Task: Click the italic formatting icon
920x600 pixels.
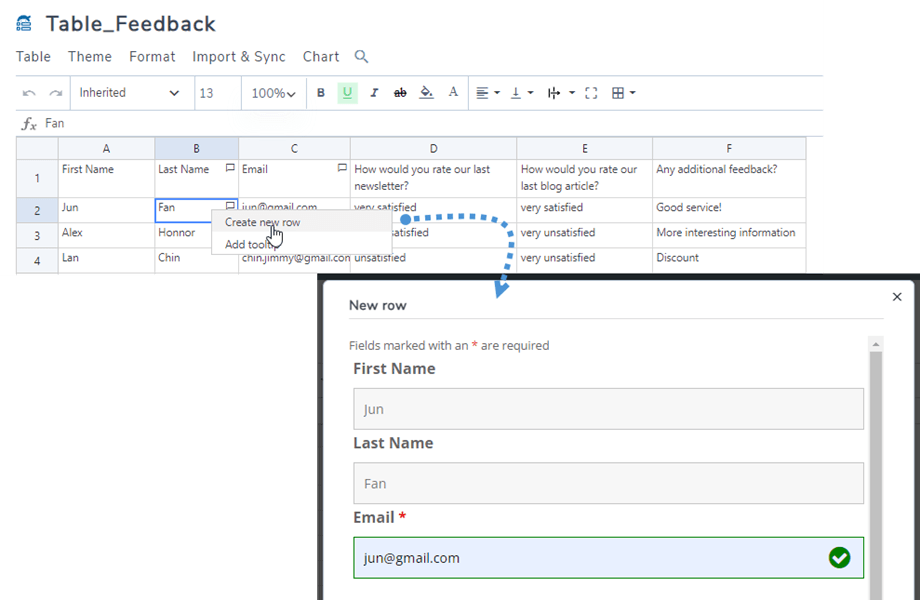Action: 374,93
